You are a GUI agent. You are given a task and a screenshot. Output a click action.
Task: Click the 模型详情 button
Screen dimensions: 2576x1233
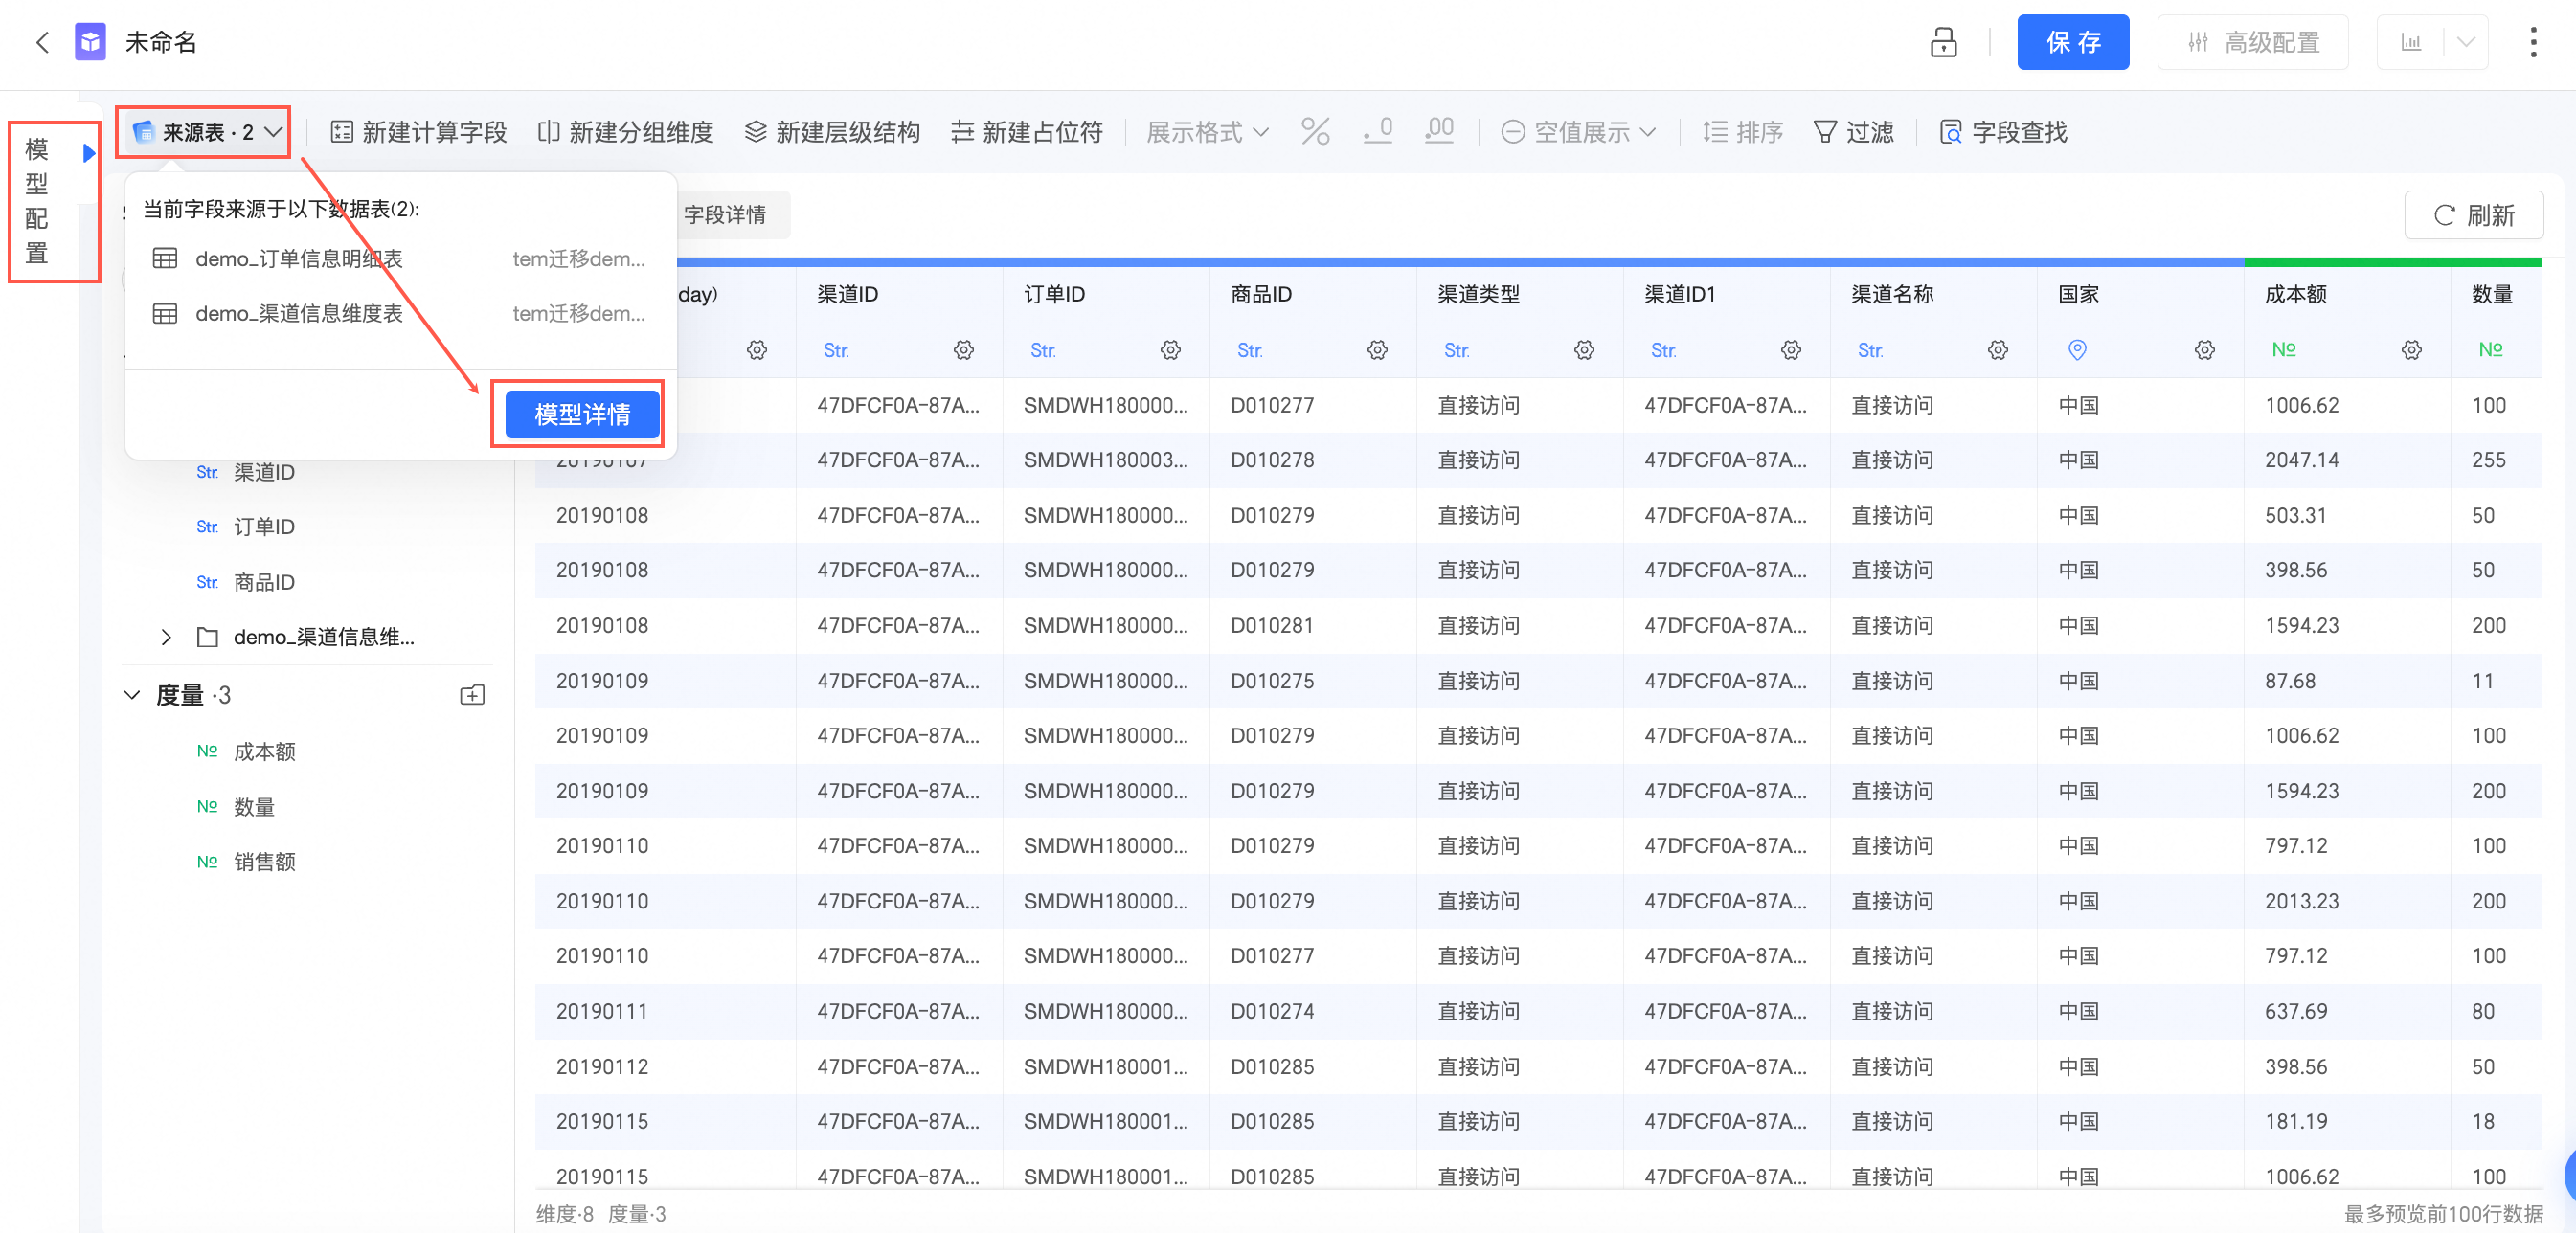(x=581, y=414)
